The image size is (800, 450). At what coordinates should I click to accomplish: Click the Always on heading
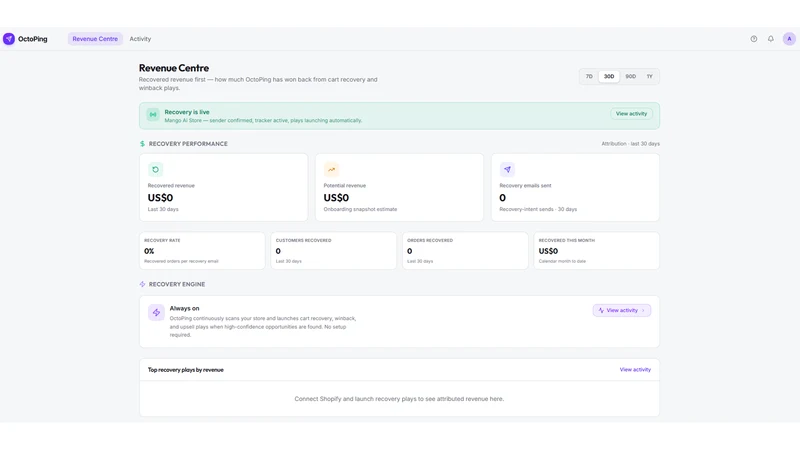(x=184, y=308)
